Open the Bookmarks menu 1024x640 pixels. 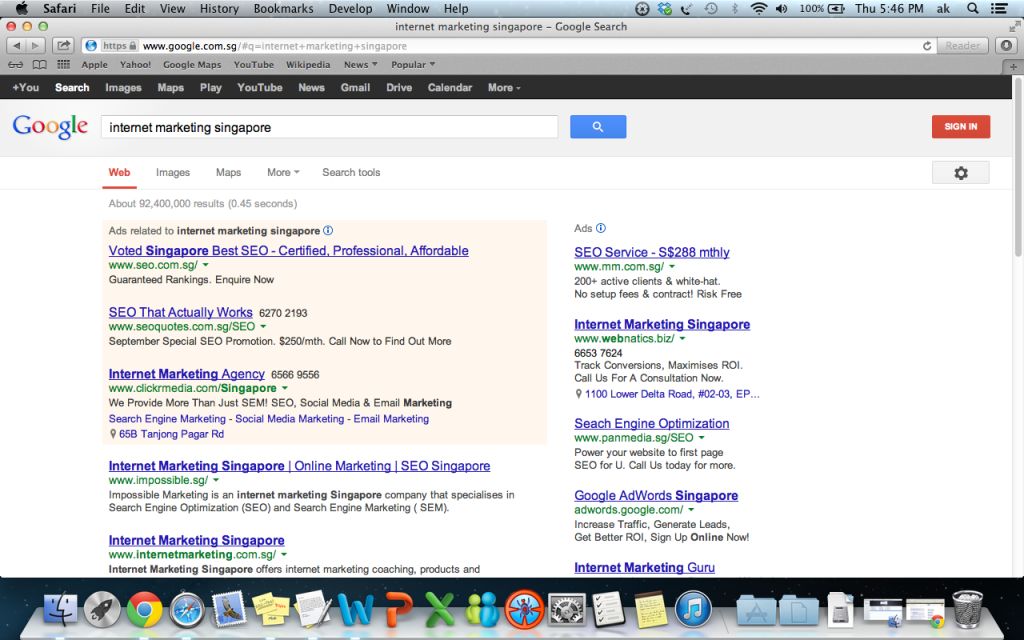pos(283,8)
